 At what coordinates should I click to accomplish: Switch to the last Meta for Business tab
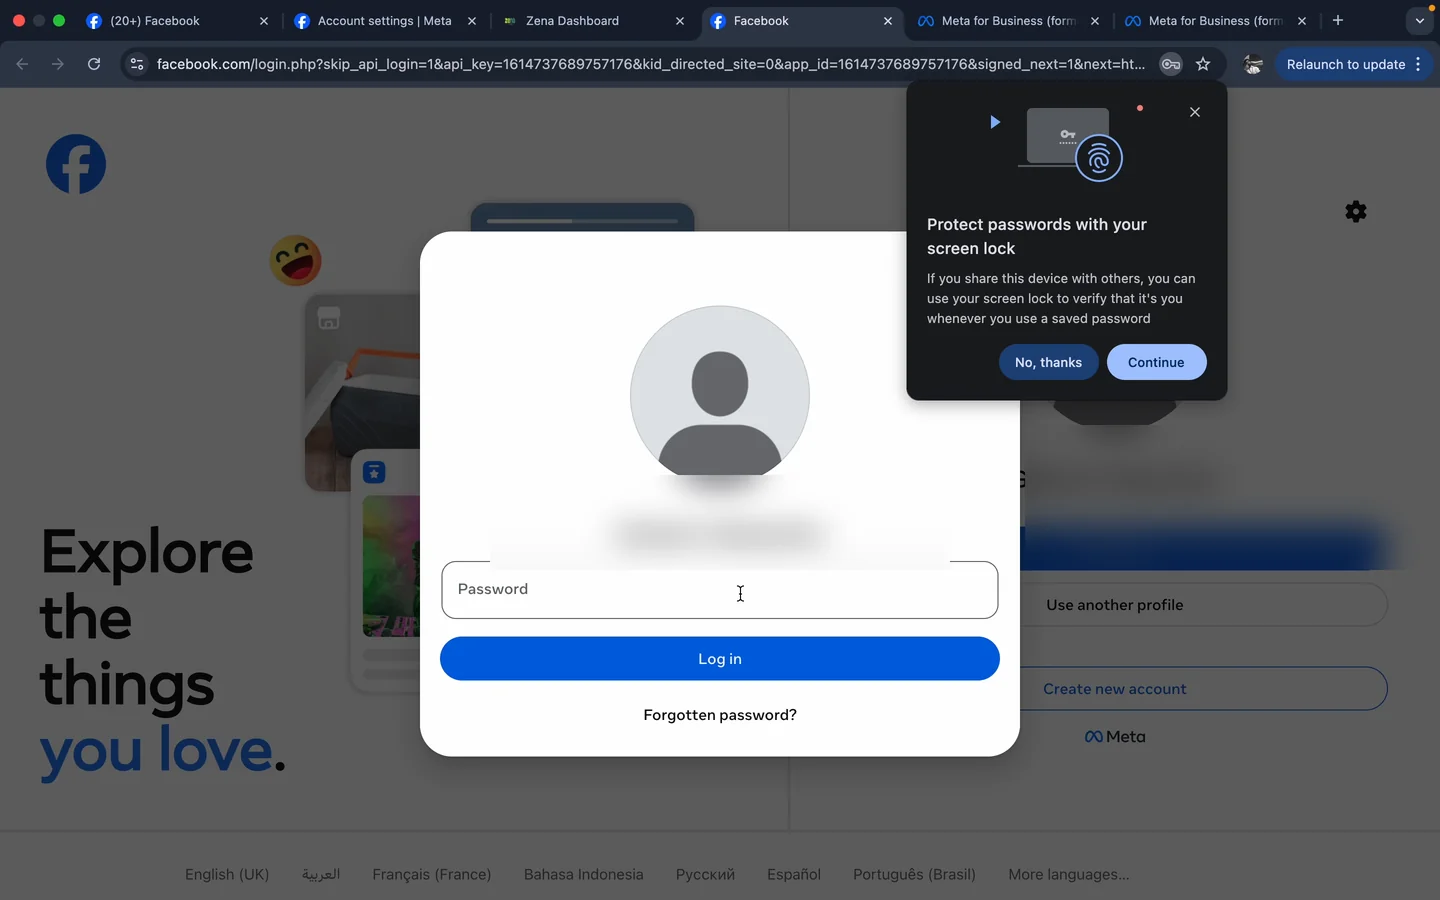[x=1215, y=20]
